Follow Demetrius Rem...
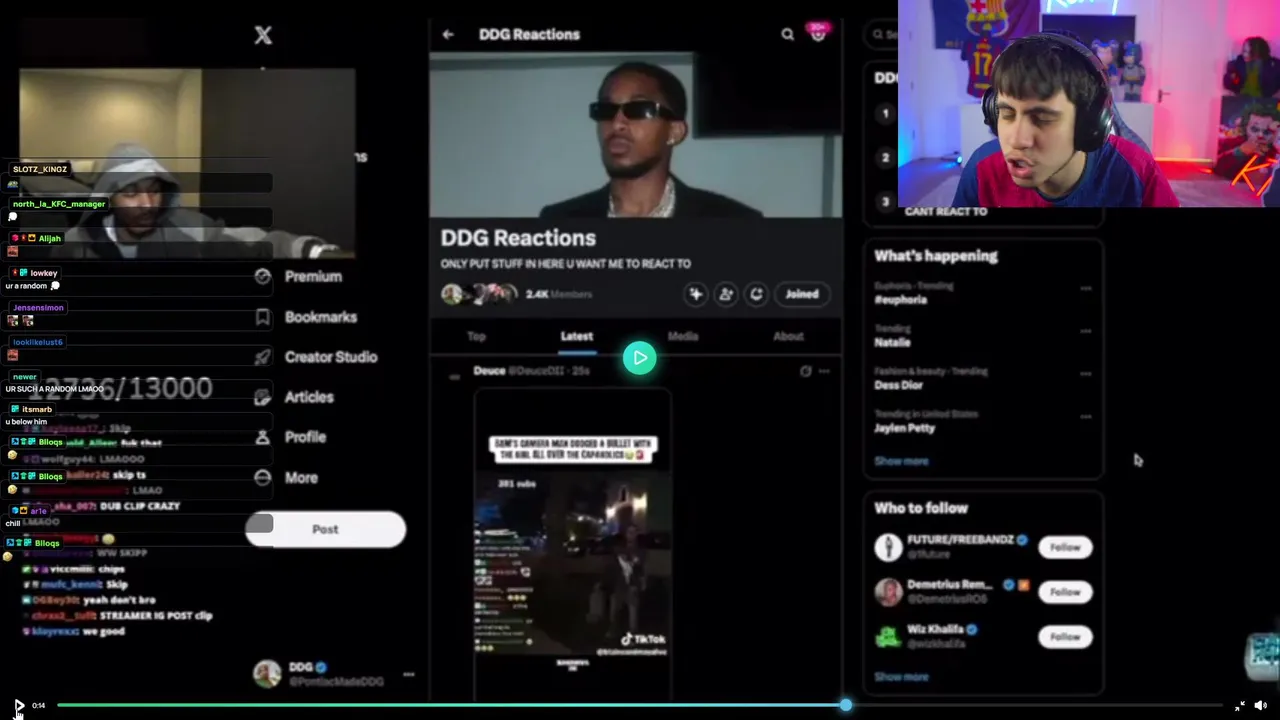Image resolution: width=1280 pixels, height=720 pixels. click(x=1065, y=592)
